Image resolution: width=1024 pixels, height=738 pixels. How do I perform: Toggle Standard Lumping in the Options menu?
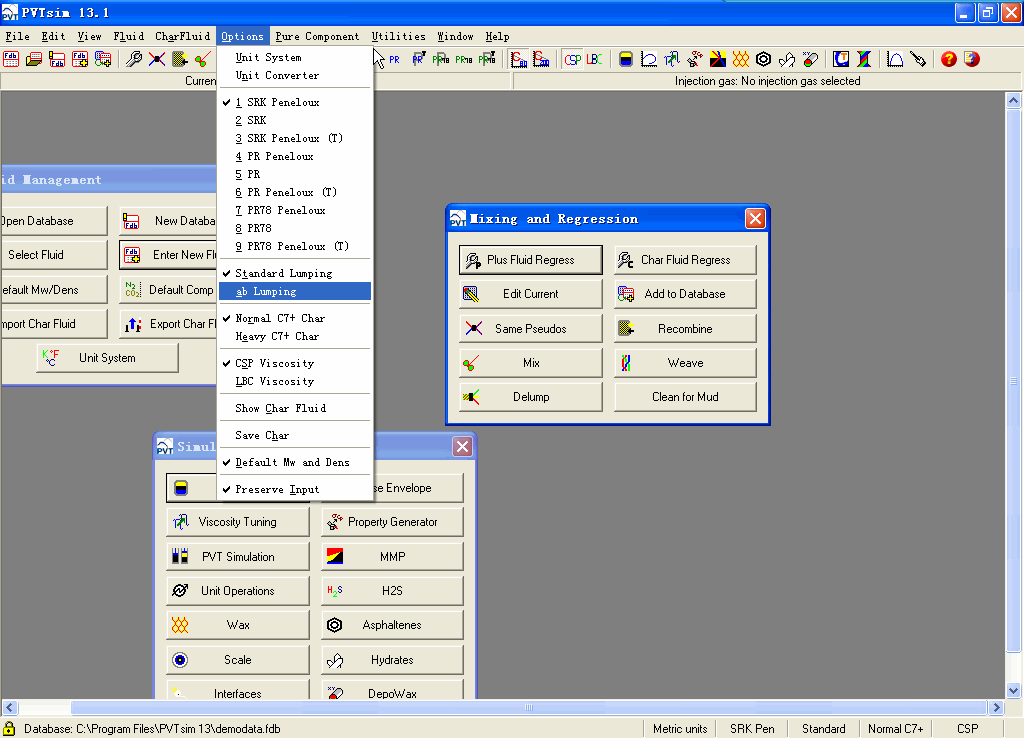295,274
